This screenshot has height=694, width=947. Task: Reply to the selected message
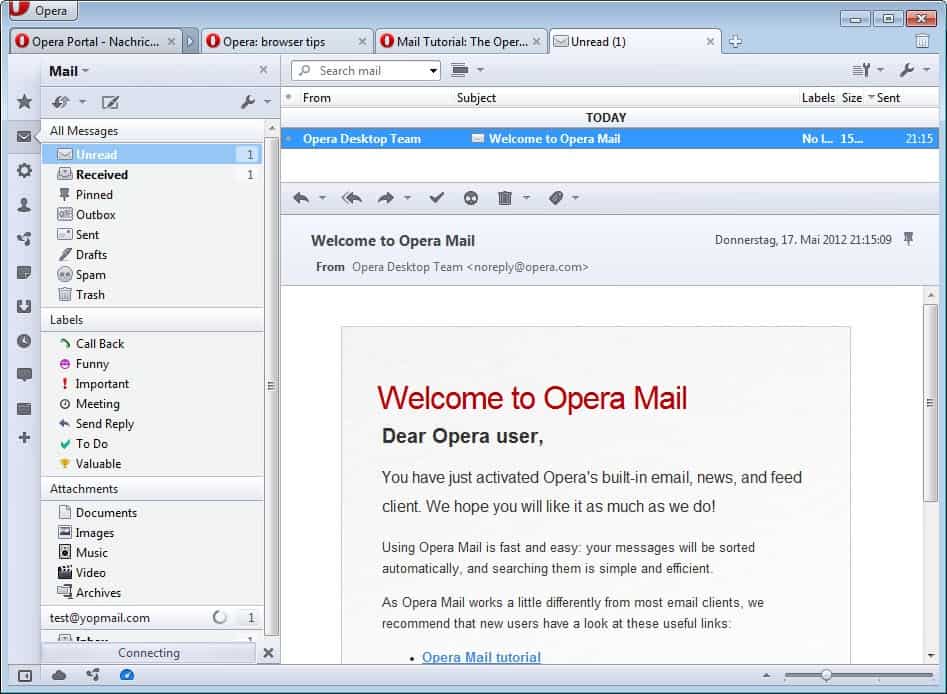(301, 198)
